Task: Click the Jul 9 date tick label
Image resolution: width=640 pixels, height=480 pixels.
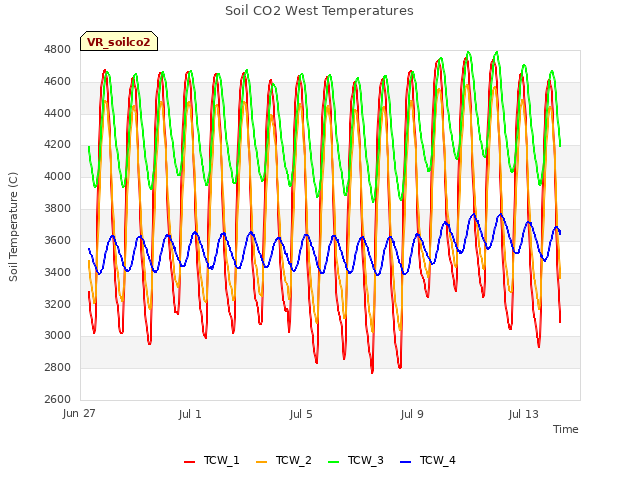Action: [x=412, y=414]
